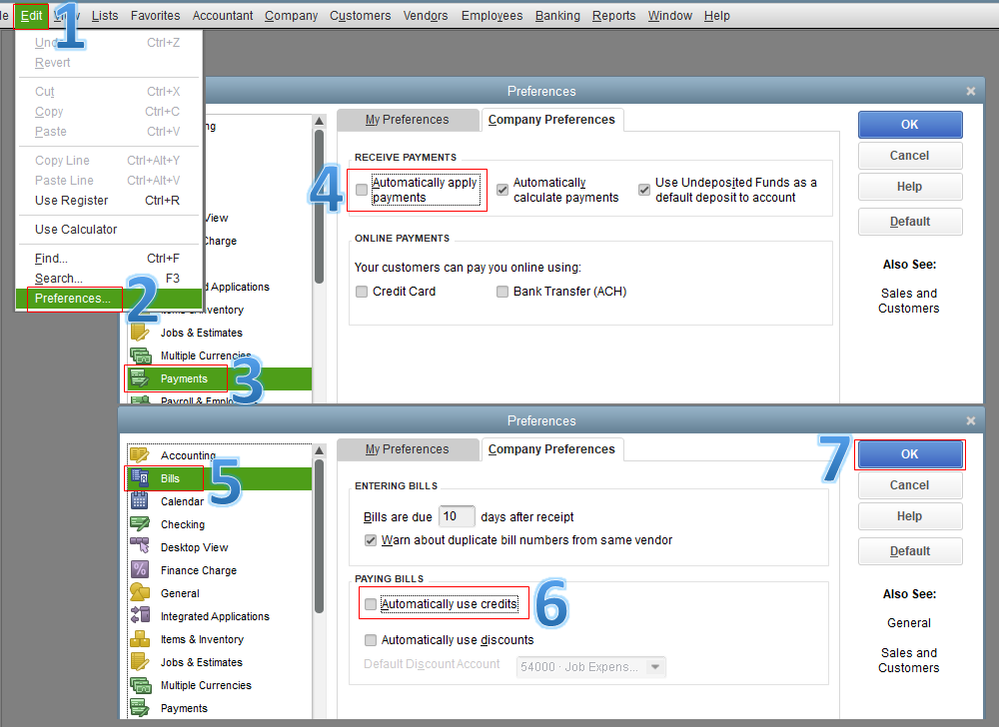Click the scroll up arrow in upper preferences list
The height and width of the screenshot is (727, 999).
[319, 121]
